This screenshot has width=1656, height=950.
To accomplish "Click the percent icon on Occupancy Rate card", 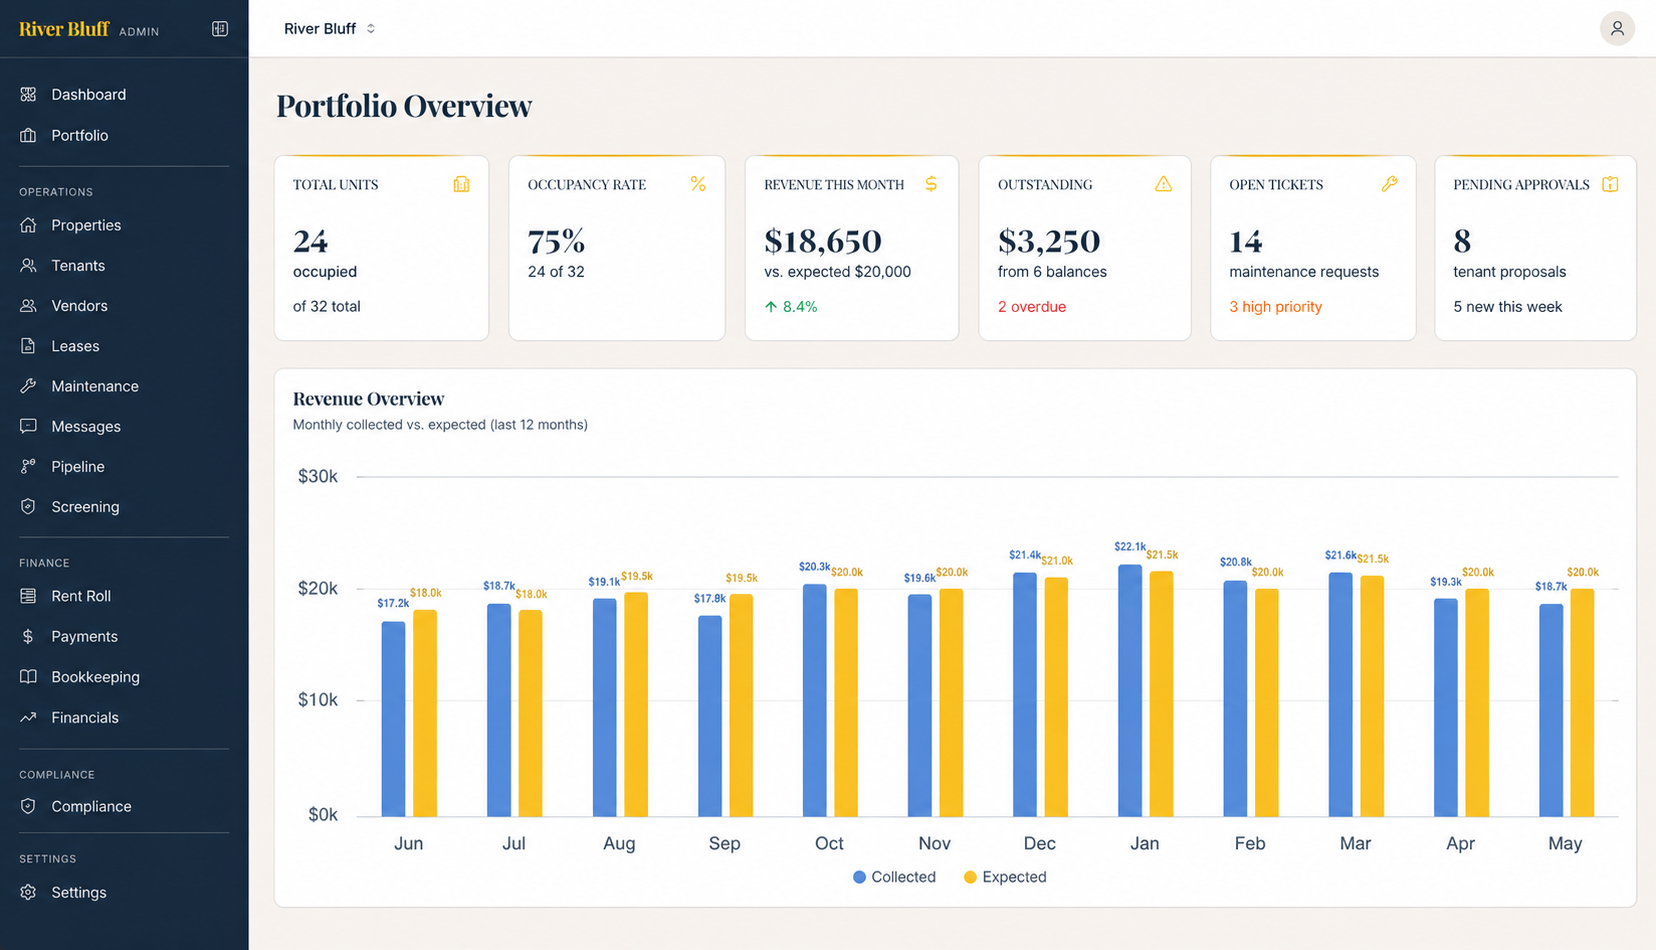I will (x=698, y=184).
